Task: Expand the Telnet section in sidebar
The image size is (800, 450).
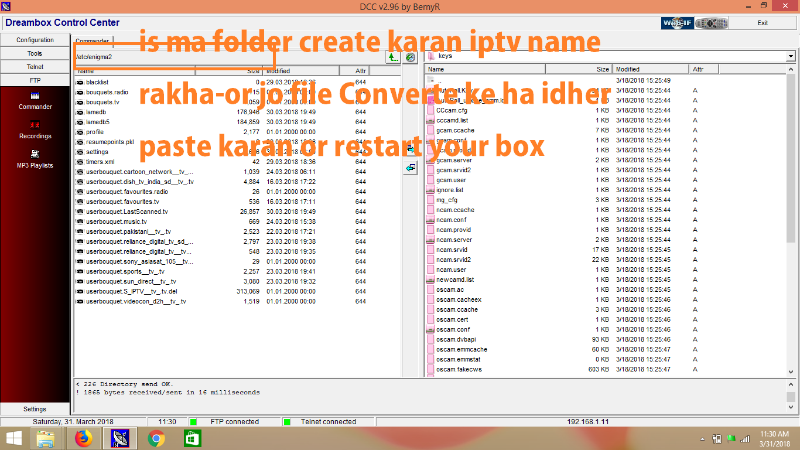Action: point(35,66)
